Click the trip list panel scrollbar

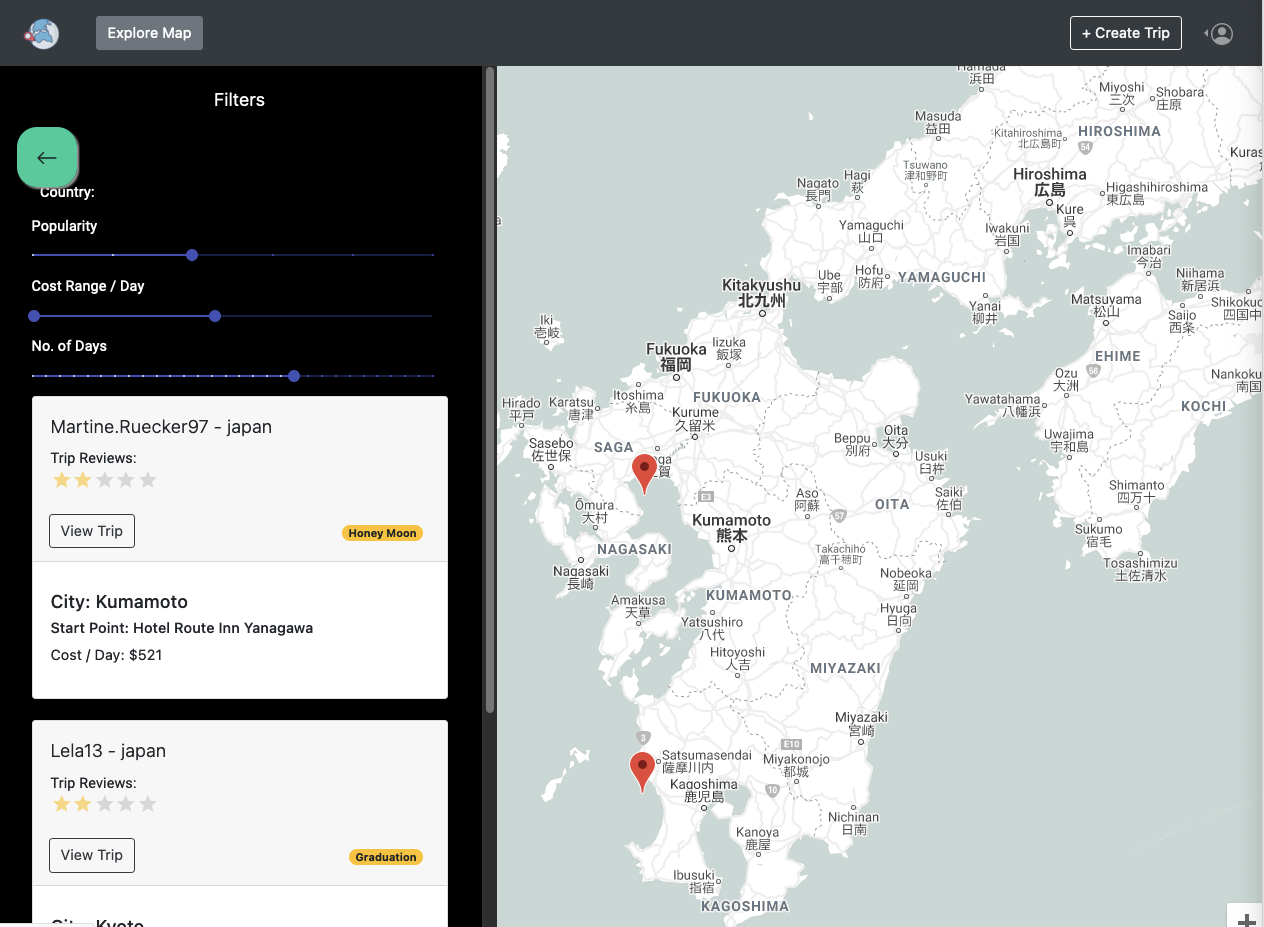[x=490, y=390]
